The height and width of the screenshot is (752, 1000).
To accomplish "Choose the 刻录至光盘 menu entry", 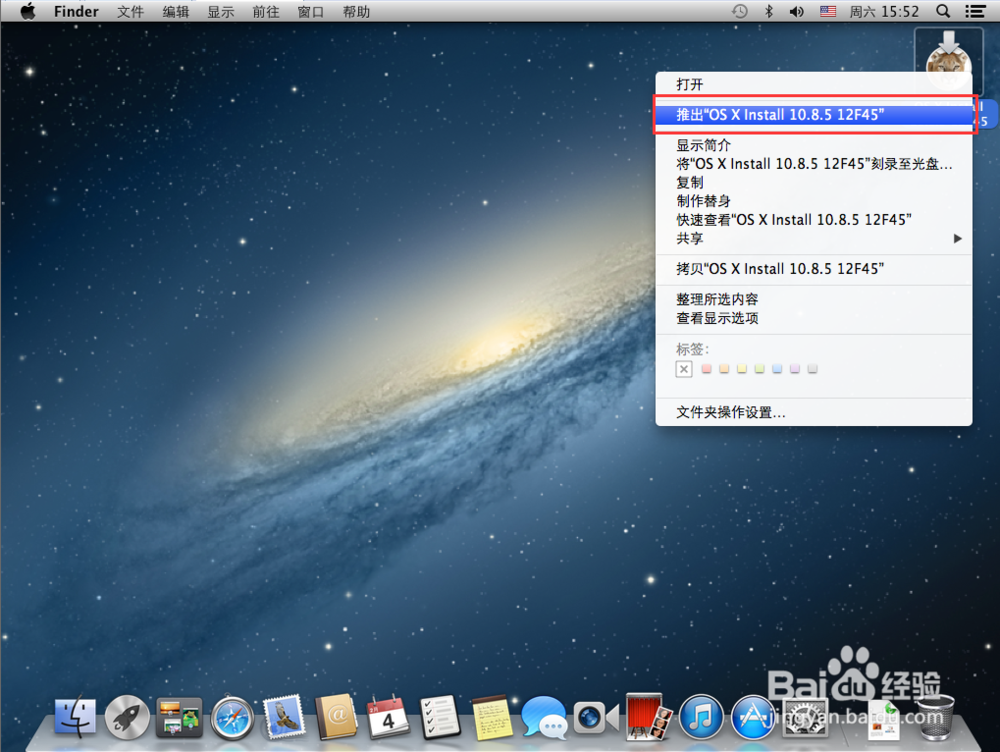I will (814, 164).
